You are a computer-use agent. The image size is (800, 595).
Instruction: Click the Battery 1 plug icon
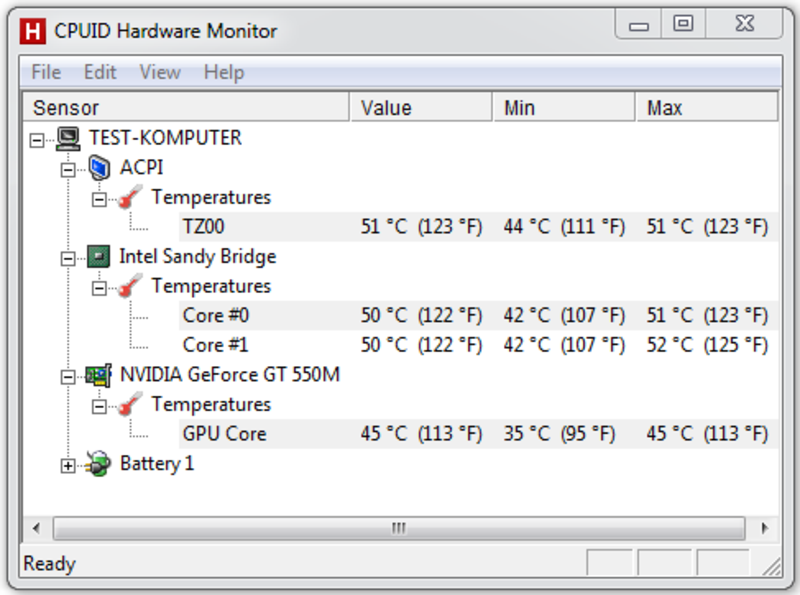pos(98,464)
